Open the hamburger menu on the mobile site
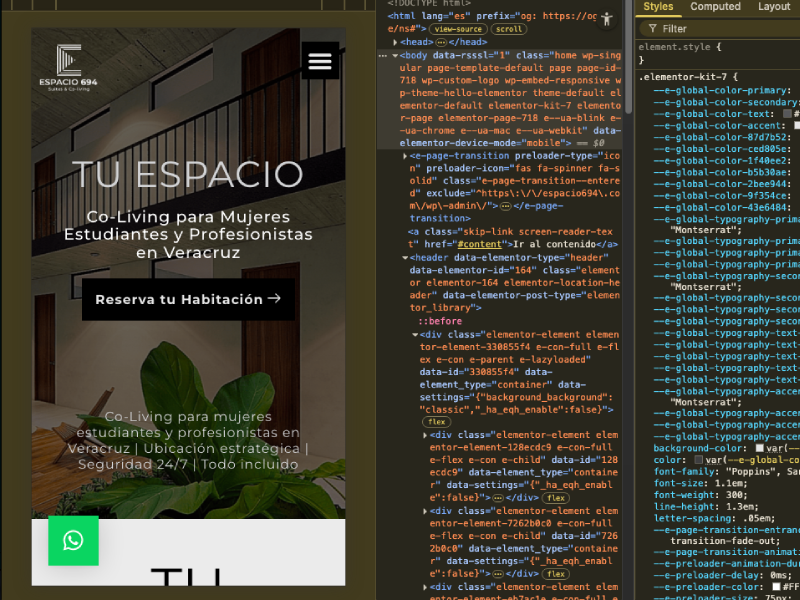The image size is (800, 600). coord(320,61)
